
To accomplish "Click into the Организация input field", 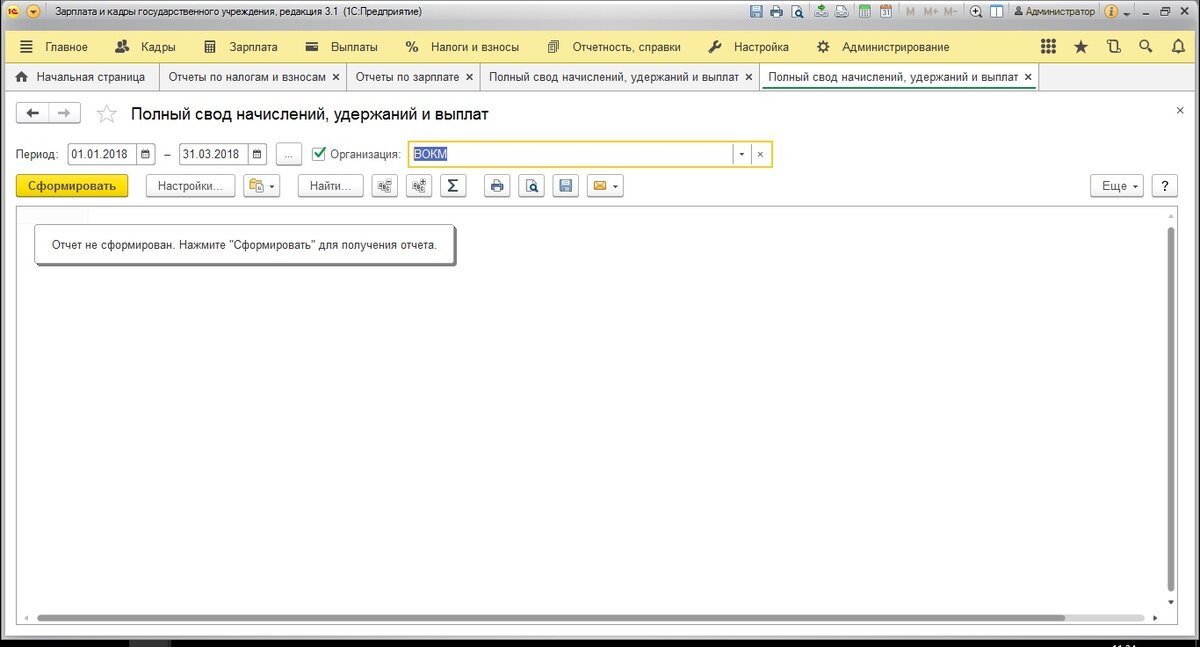I will coord(571,154).
